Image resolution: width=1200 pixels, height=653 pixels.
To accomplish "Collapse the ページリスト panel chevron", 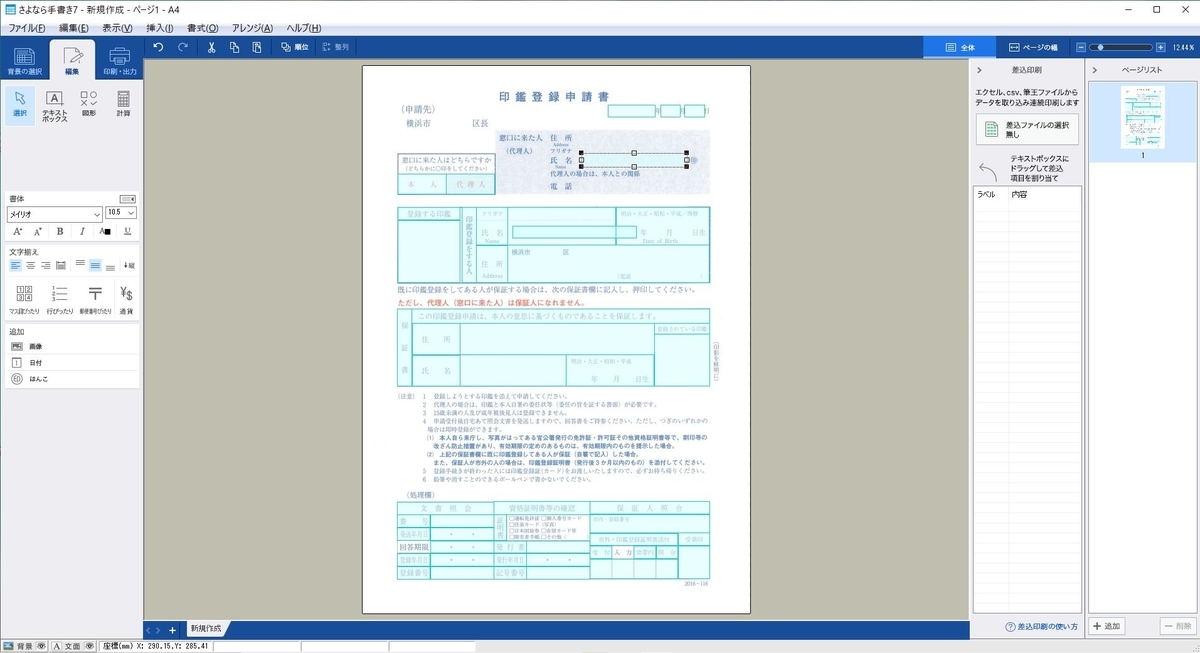I will [1095, 70].
